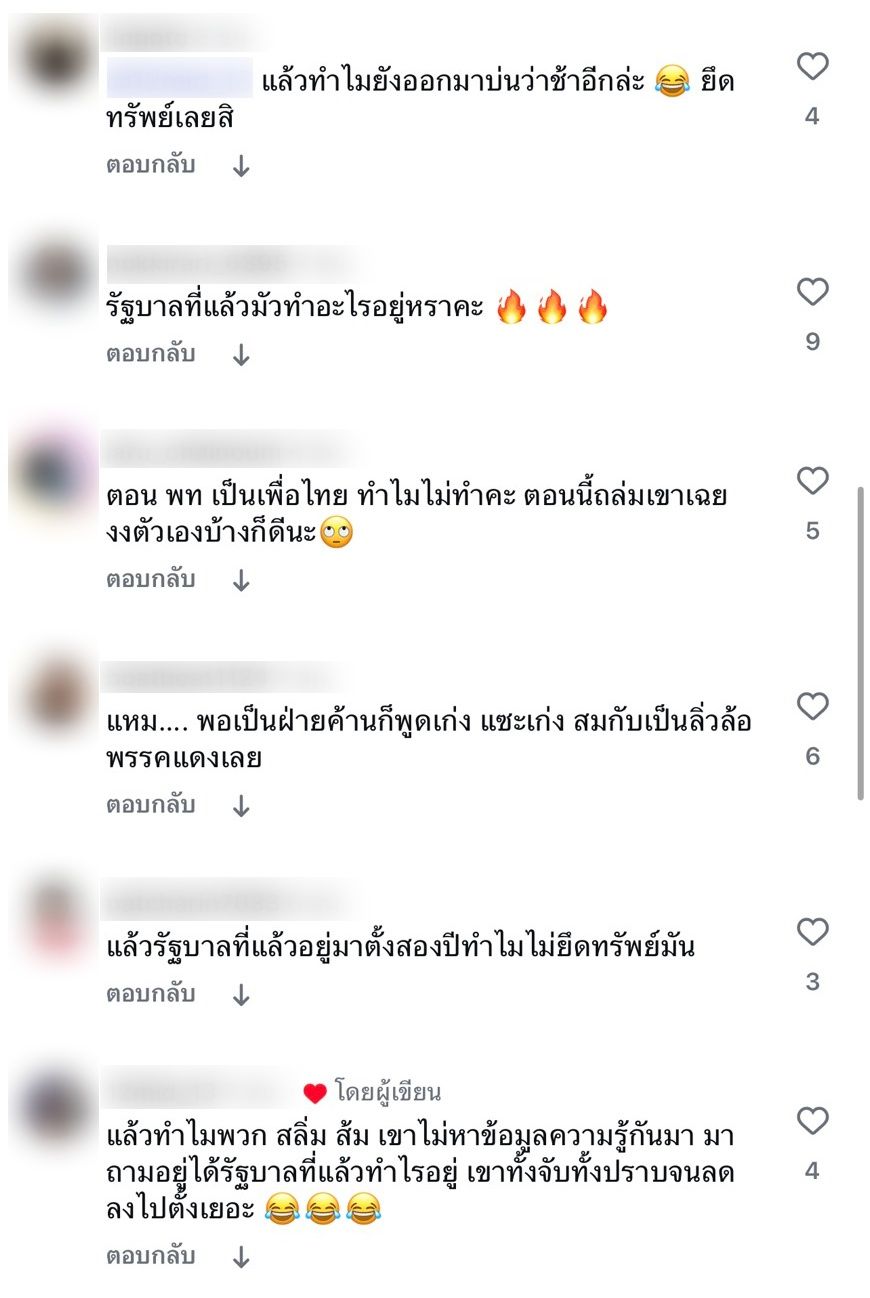Expand replies arrow under the สองปี comment
870x1298 pixels.
point(241,996)
